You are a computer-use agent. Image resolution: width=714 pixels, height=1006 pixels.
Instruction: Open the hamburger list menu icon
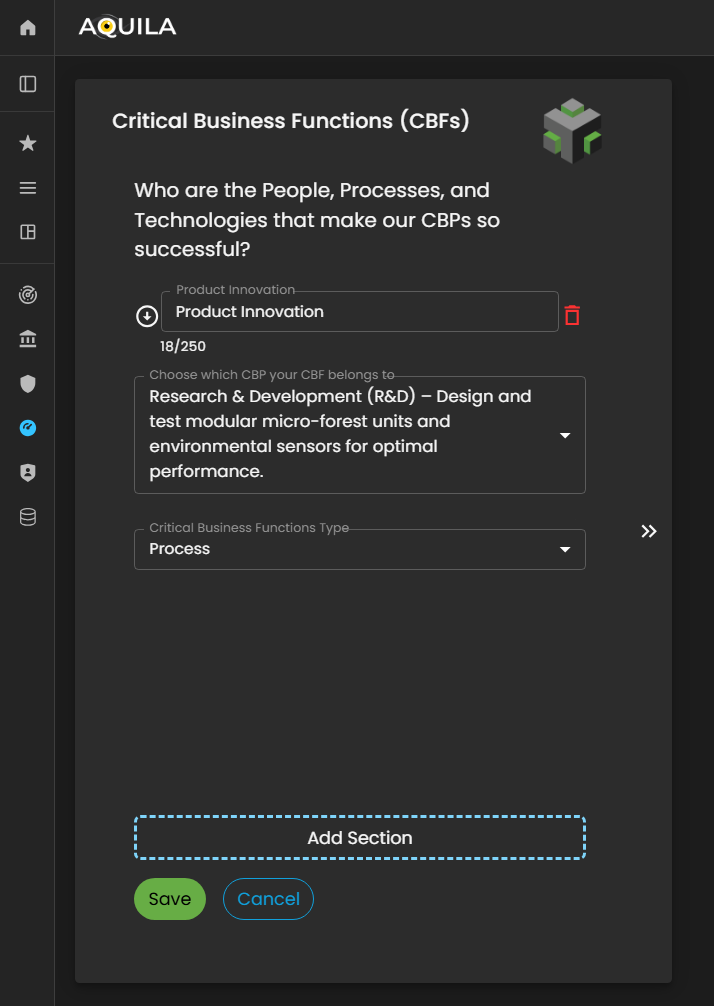click(28, 188)
